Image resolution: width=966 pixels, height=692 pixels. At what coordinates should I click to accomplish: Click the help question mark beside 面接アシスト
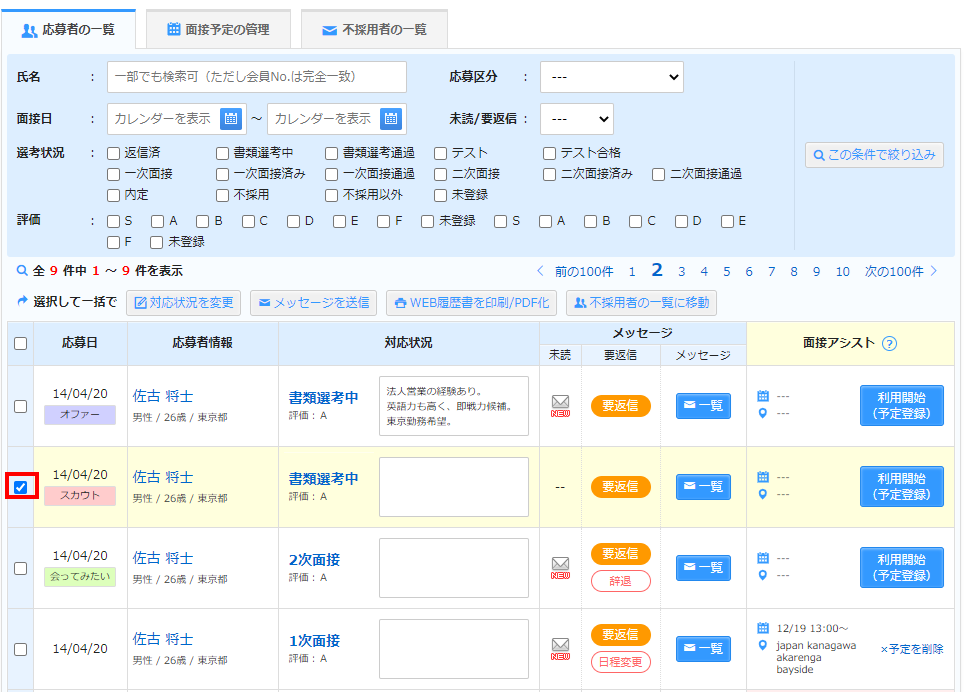point(889,344)
